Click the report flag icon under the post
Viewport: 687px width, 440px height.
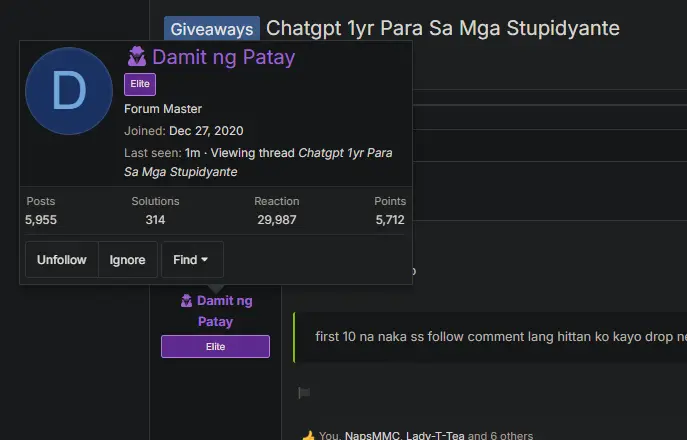304,393
